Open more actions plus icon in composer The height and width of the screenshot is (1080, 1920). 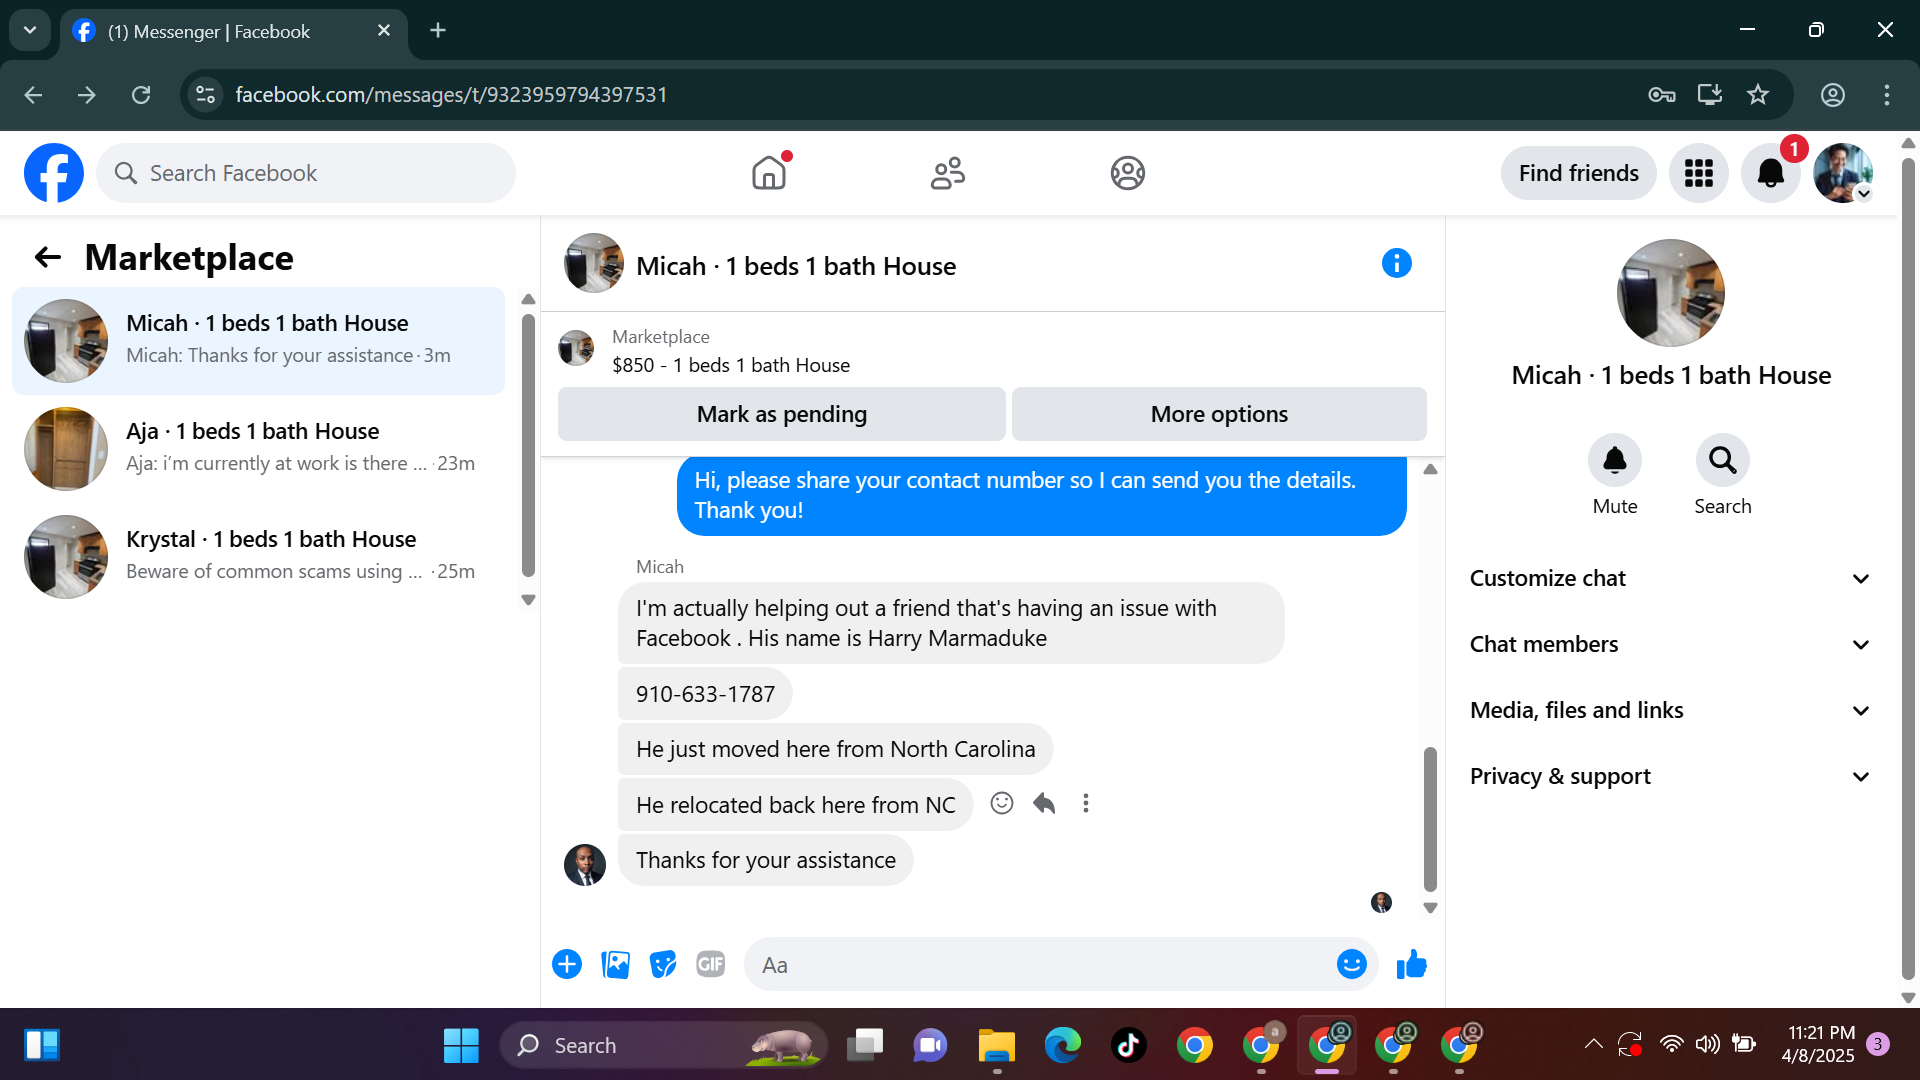click(567, 964)
